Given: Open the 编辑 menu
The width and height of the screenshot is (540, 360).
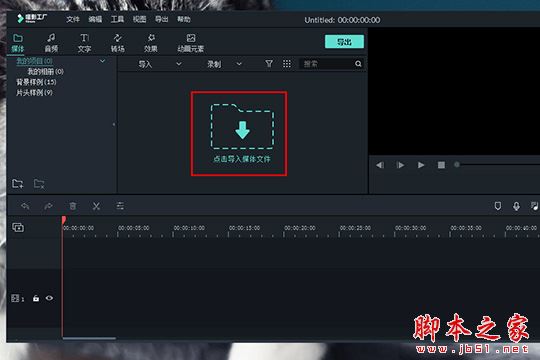Looking at the screenshot, I should (x=95, y=19).
